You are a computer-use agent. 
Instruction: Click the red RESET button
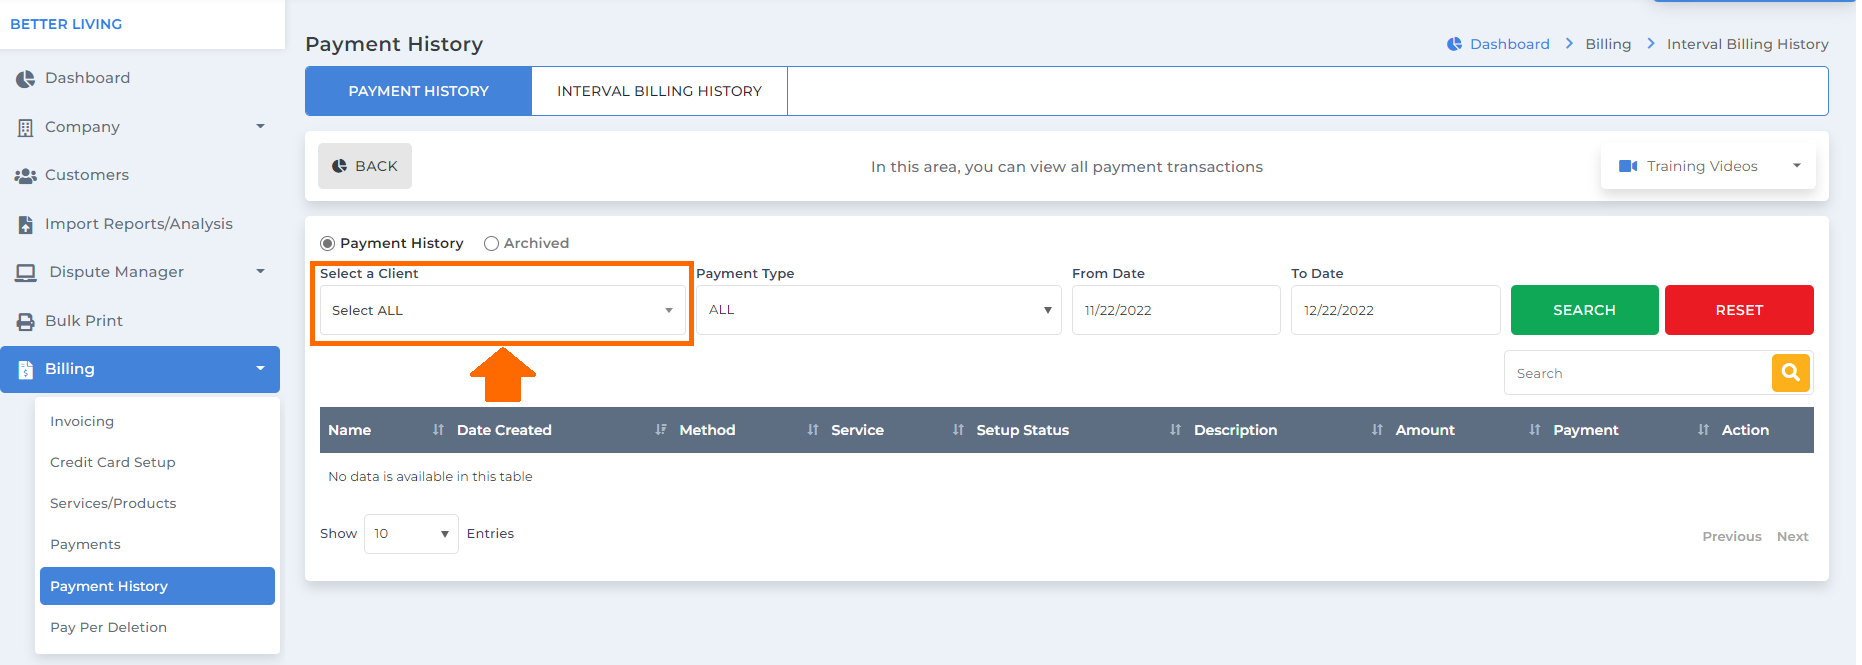click(1739, 310)
